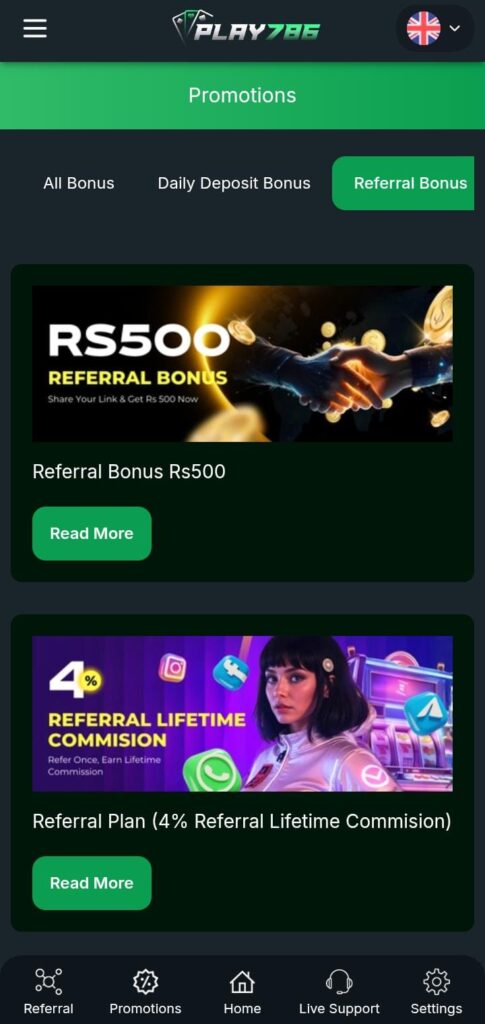Open the hamburger menu

click(35, 28)
